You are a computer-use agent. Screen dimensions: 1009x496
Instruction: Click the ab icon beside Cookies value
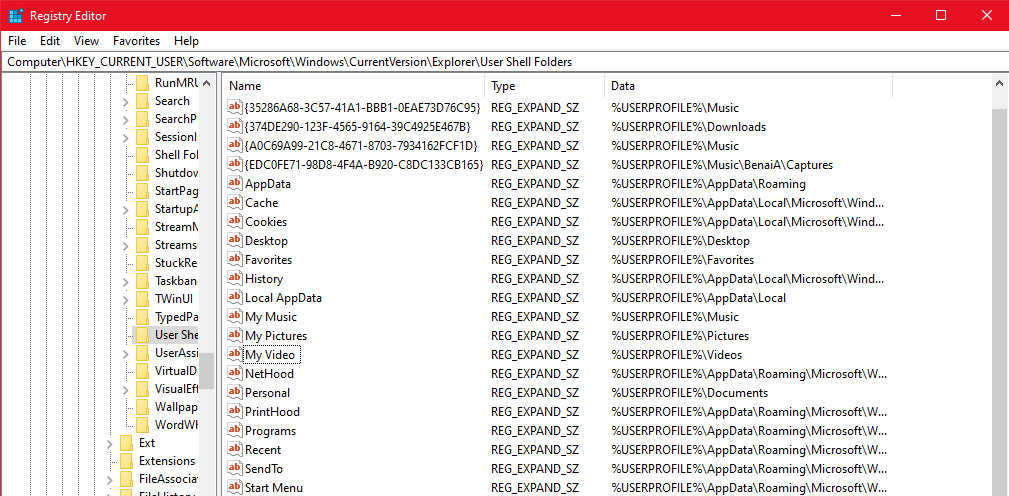(235, 221)
